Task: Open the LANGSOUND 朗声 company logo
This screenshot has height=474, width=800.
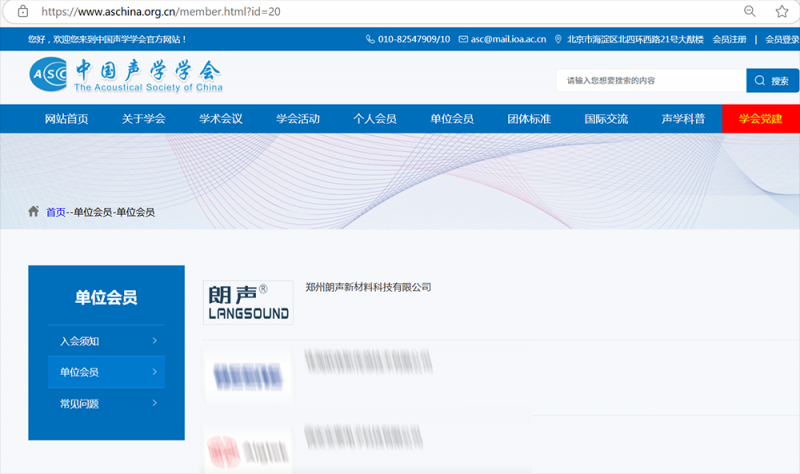Action: pos(248,303)
